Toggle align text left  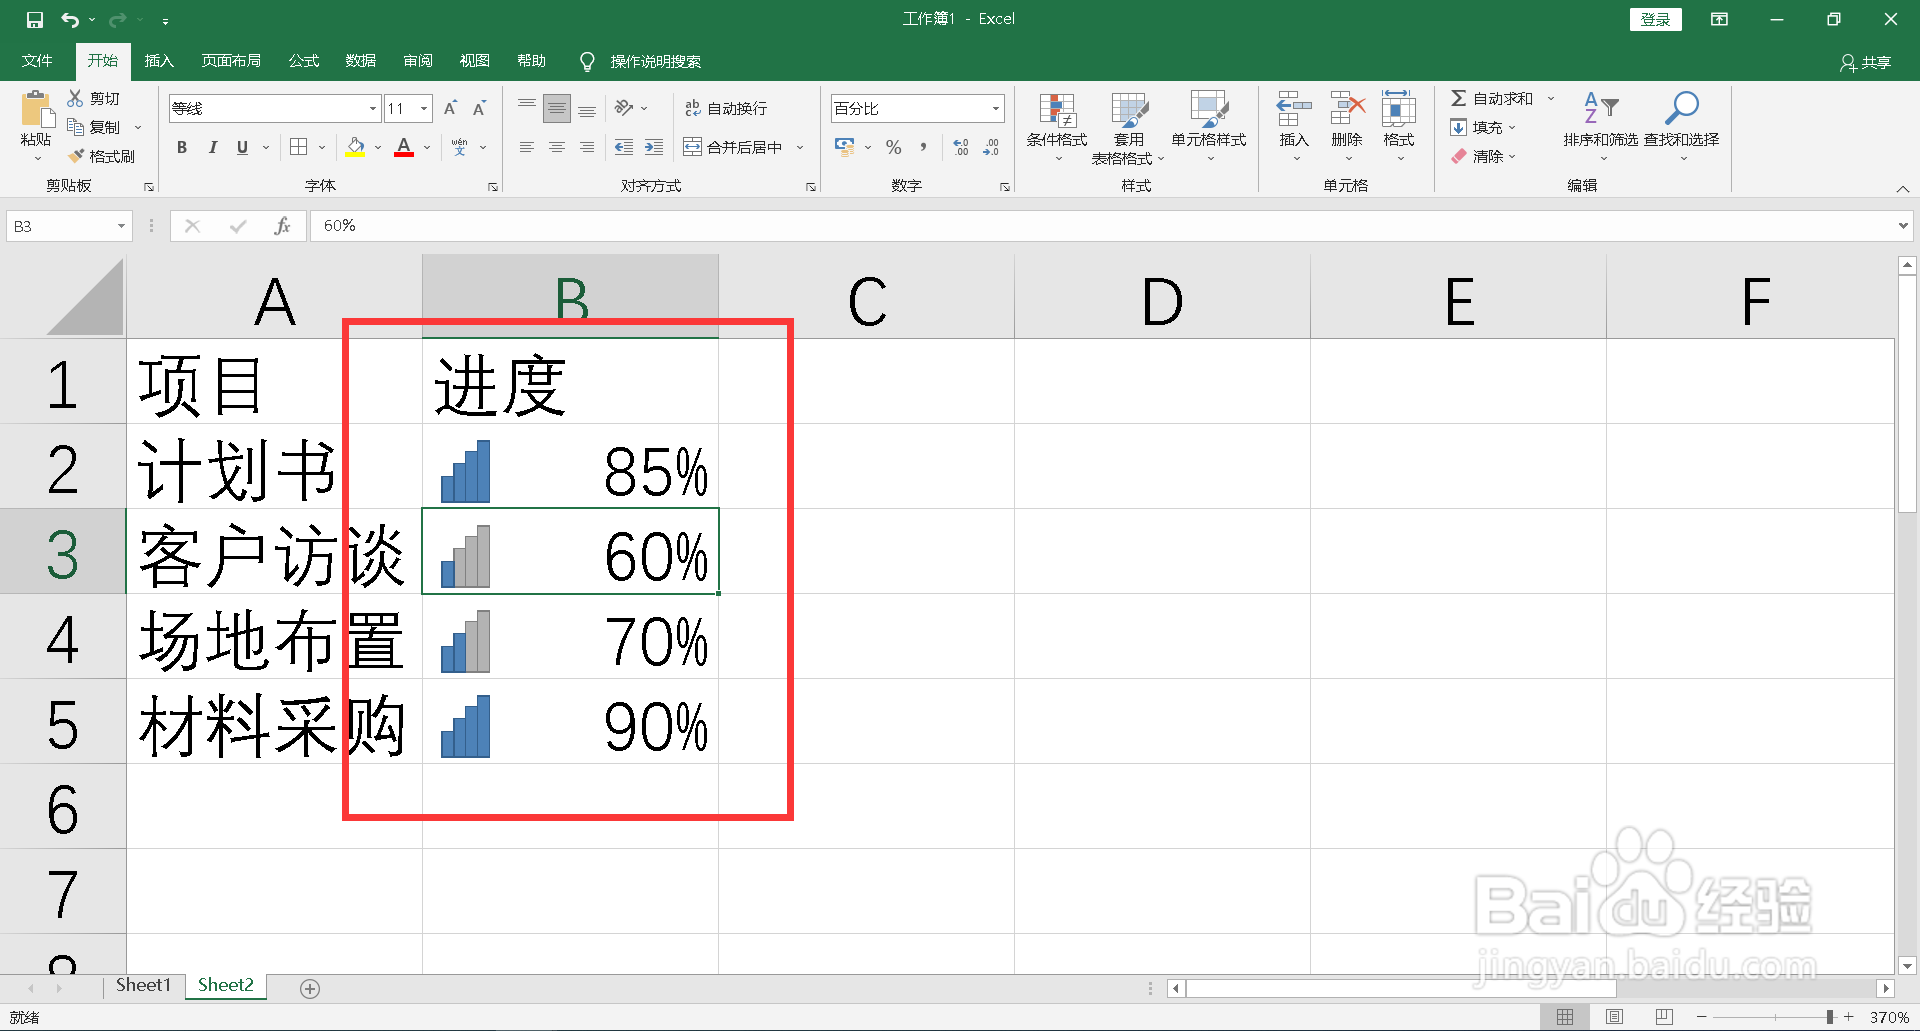click(527, 147)
